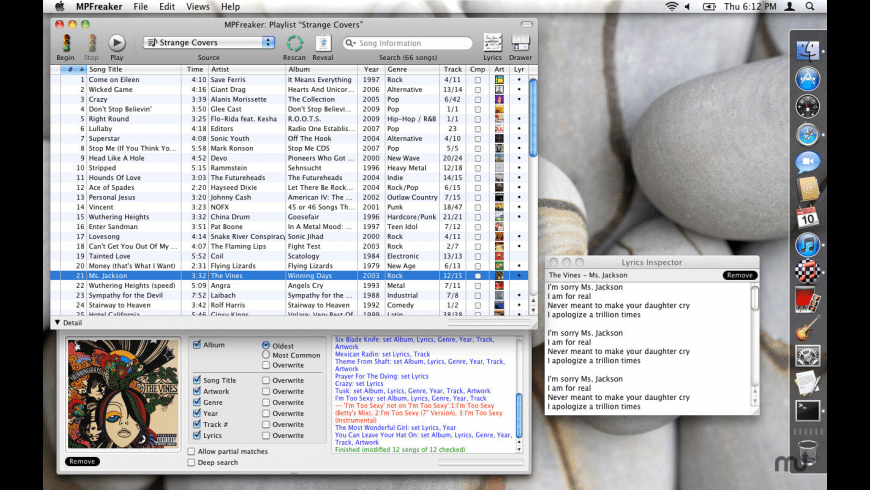Click the Reveal file icon
This screenshot has width=870, height=490.
(323, 43)
